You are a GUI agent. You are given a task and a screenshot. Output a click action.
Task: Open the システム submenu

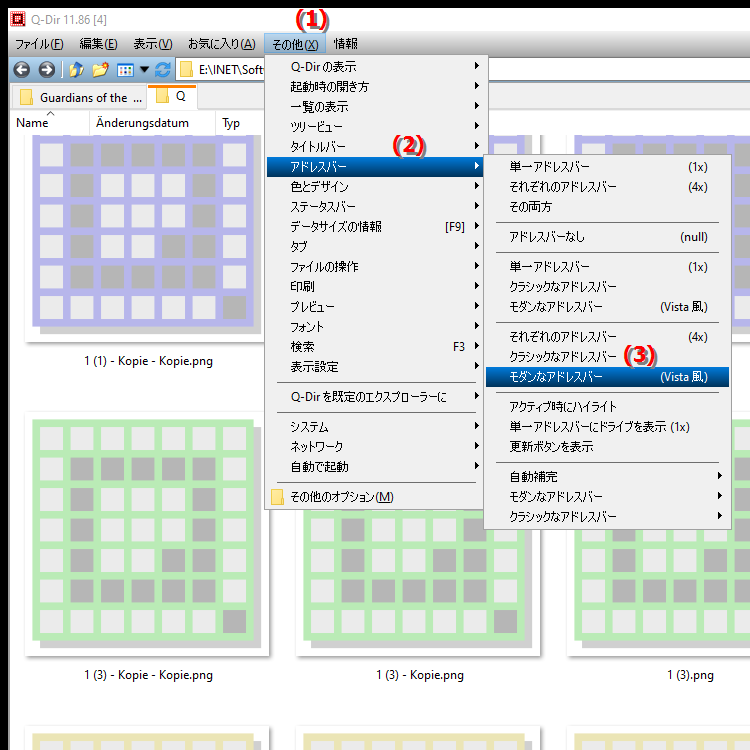click(x=375, y=427)
